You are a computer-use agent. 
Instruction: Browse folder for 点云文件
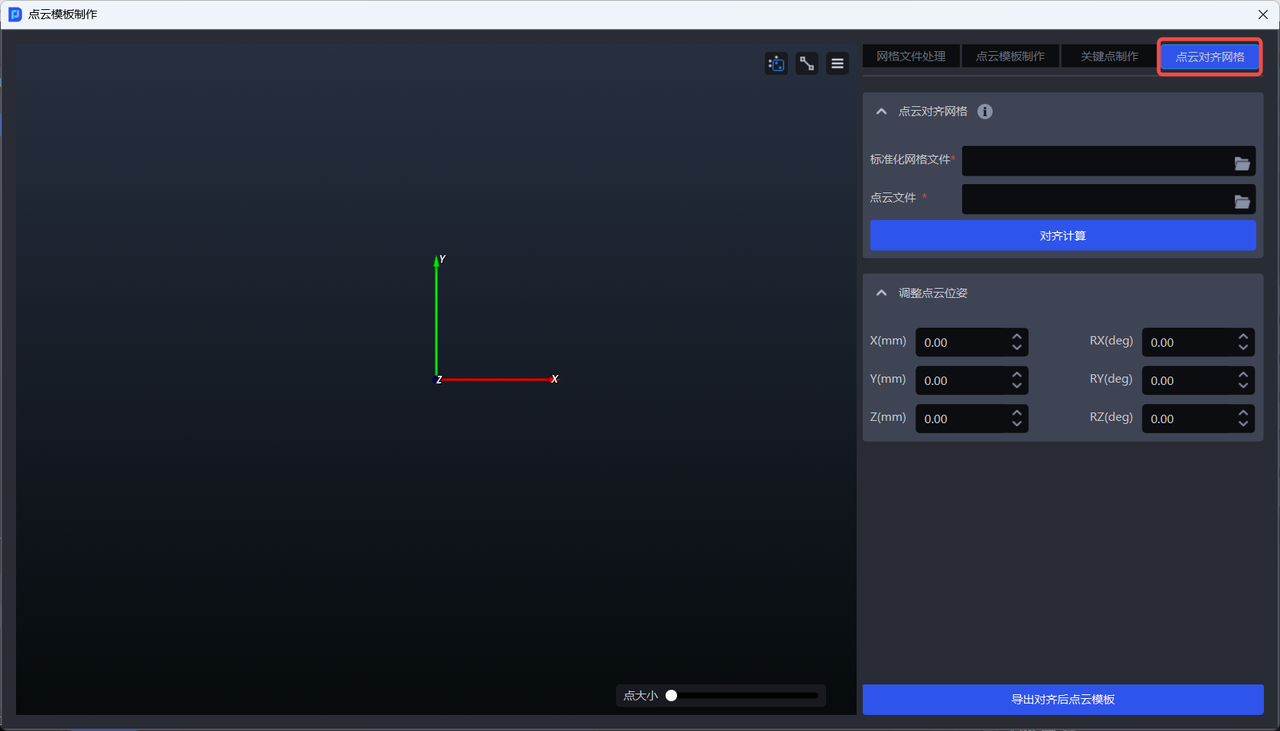tap(1242, 201)
